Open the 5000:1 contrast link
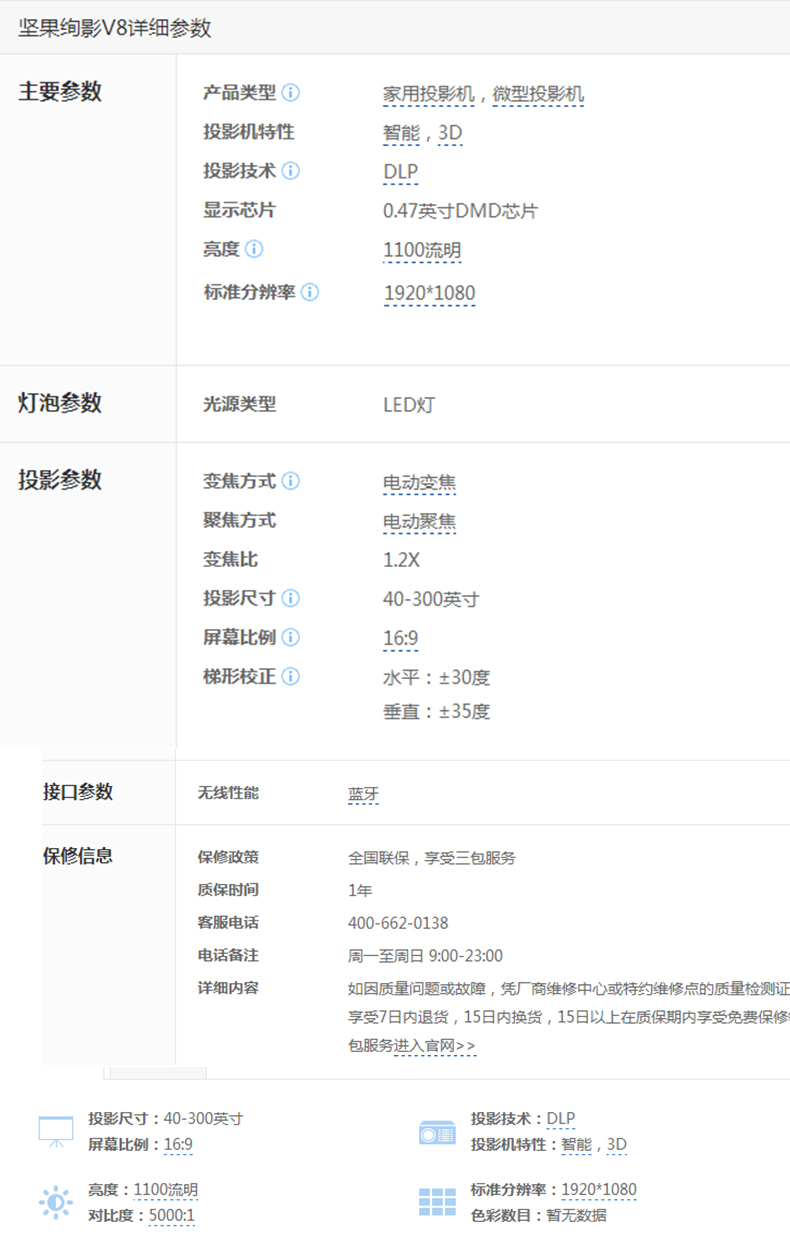 (x=171, y=1216)
